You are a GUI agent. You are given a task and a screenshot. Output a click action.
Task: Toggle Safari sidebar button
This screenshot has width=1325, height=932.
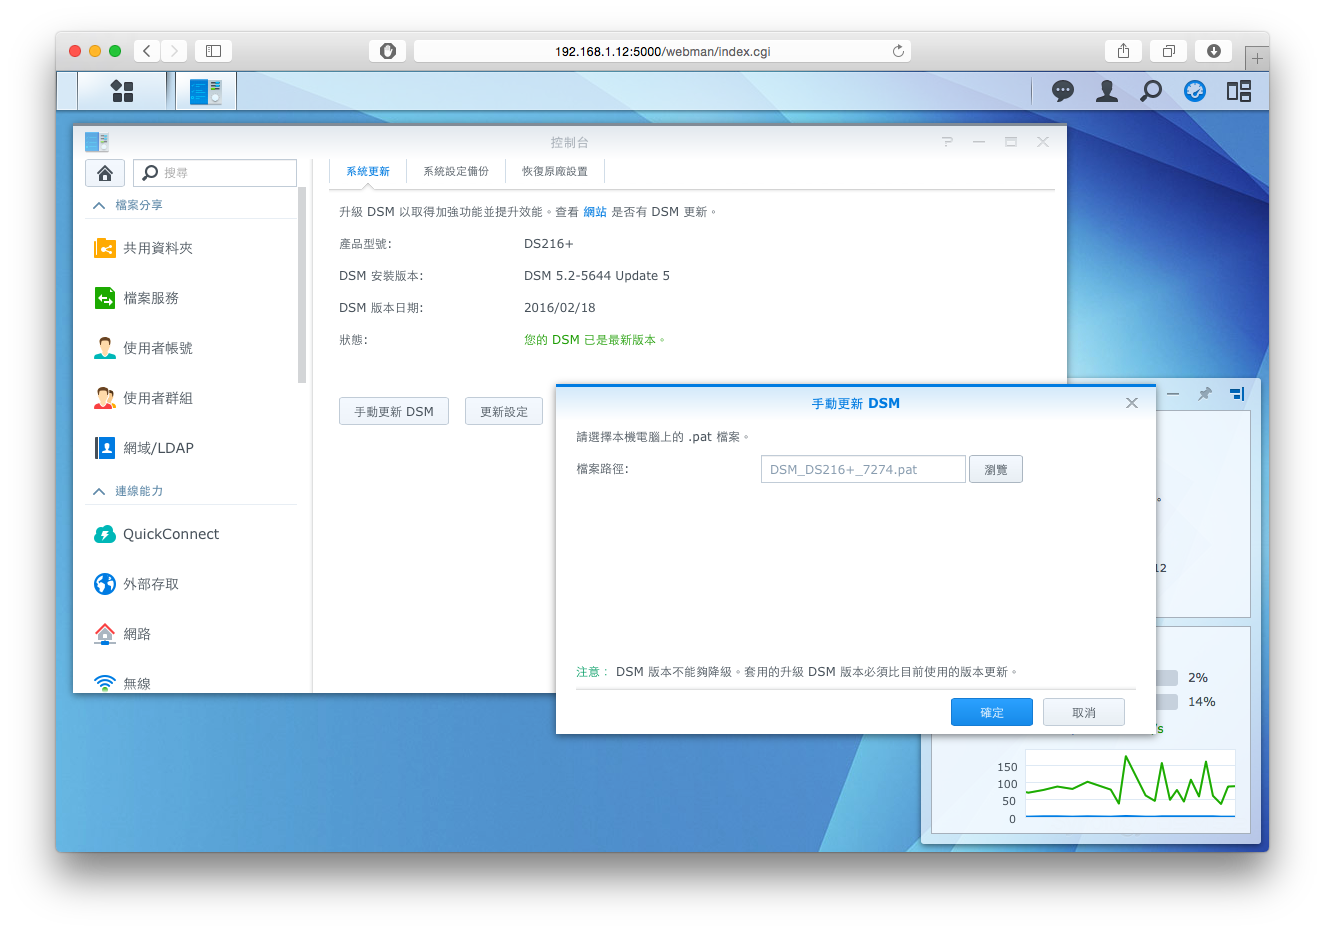point(213,51)
